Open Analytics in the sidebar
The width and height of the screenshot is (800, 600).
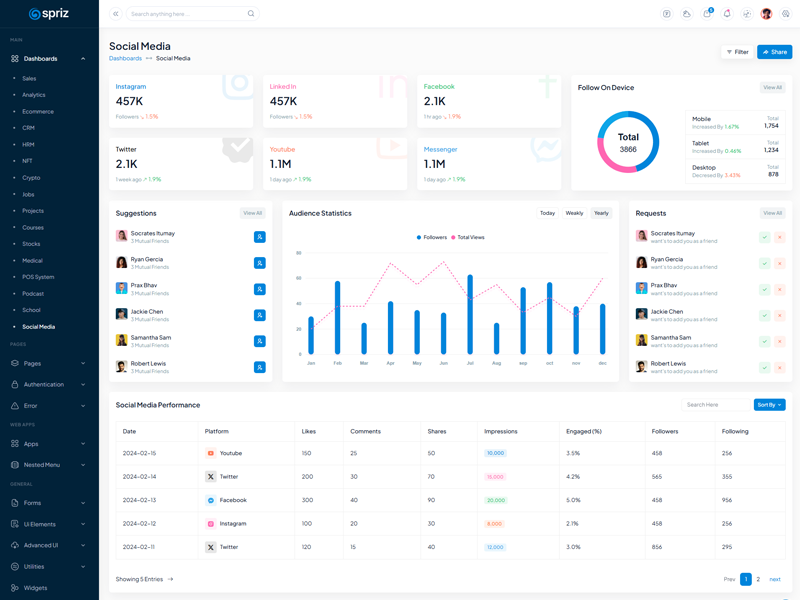(x=34, y=95)
